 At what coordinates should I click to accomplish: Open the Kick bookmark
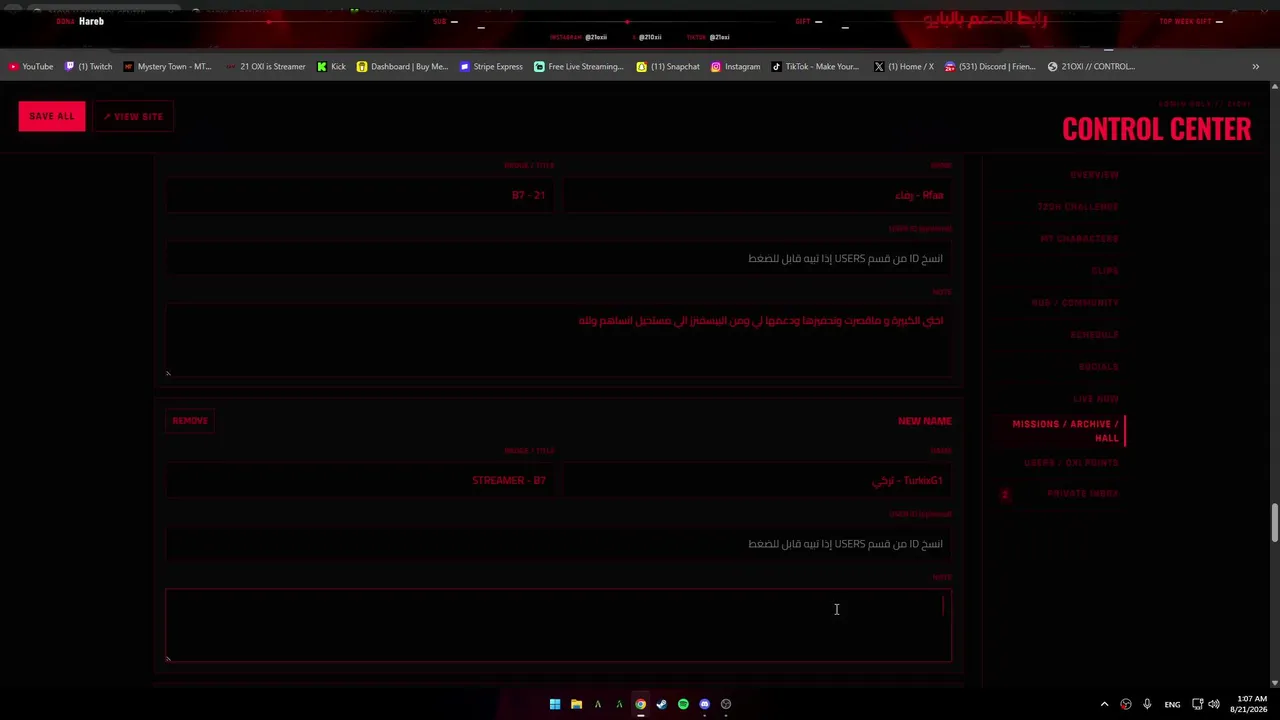tap(331, 67)
